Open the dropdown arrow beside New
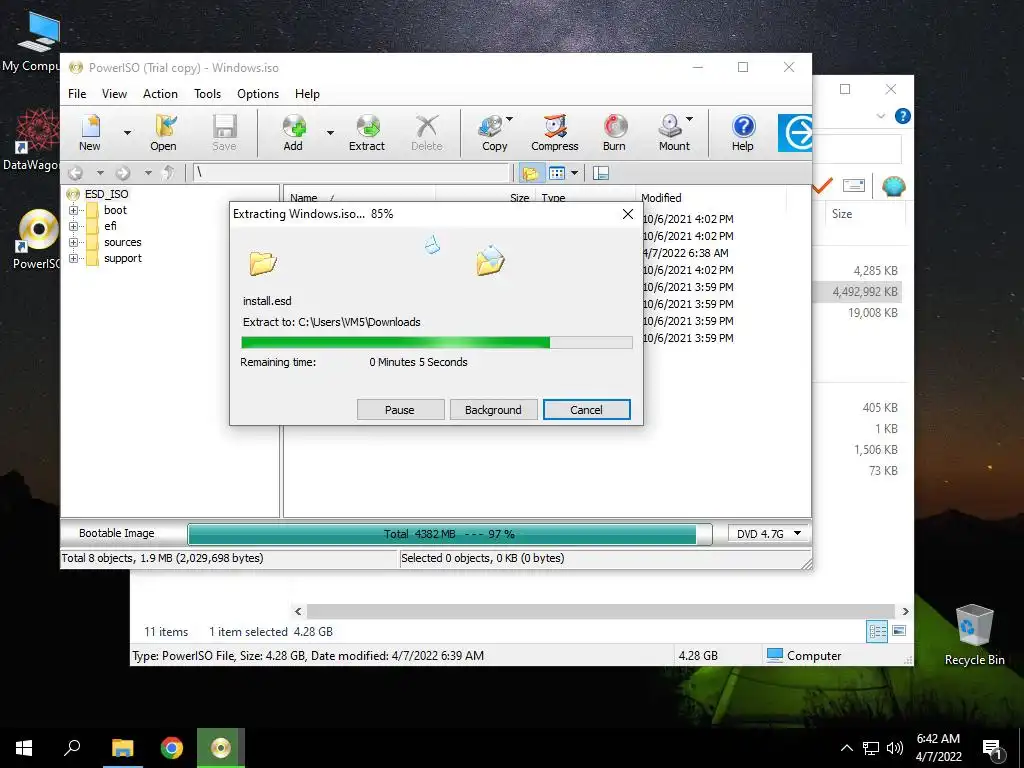 (x=127, y=133)
